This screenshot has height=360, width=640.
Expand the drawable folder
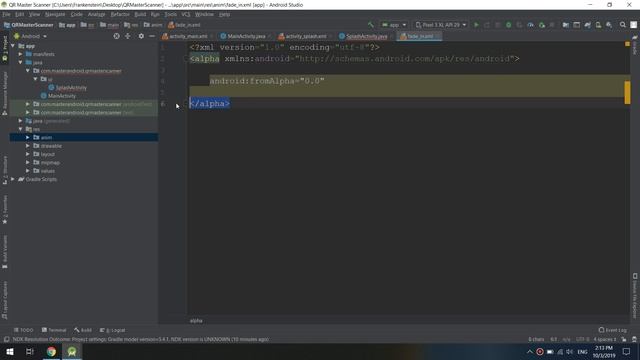[28, 146]
